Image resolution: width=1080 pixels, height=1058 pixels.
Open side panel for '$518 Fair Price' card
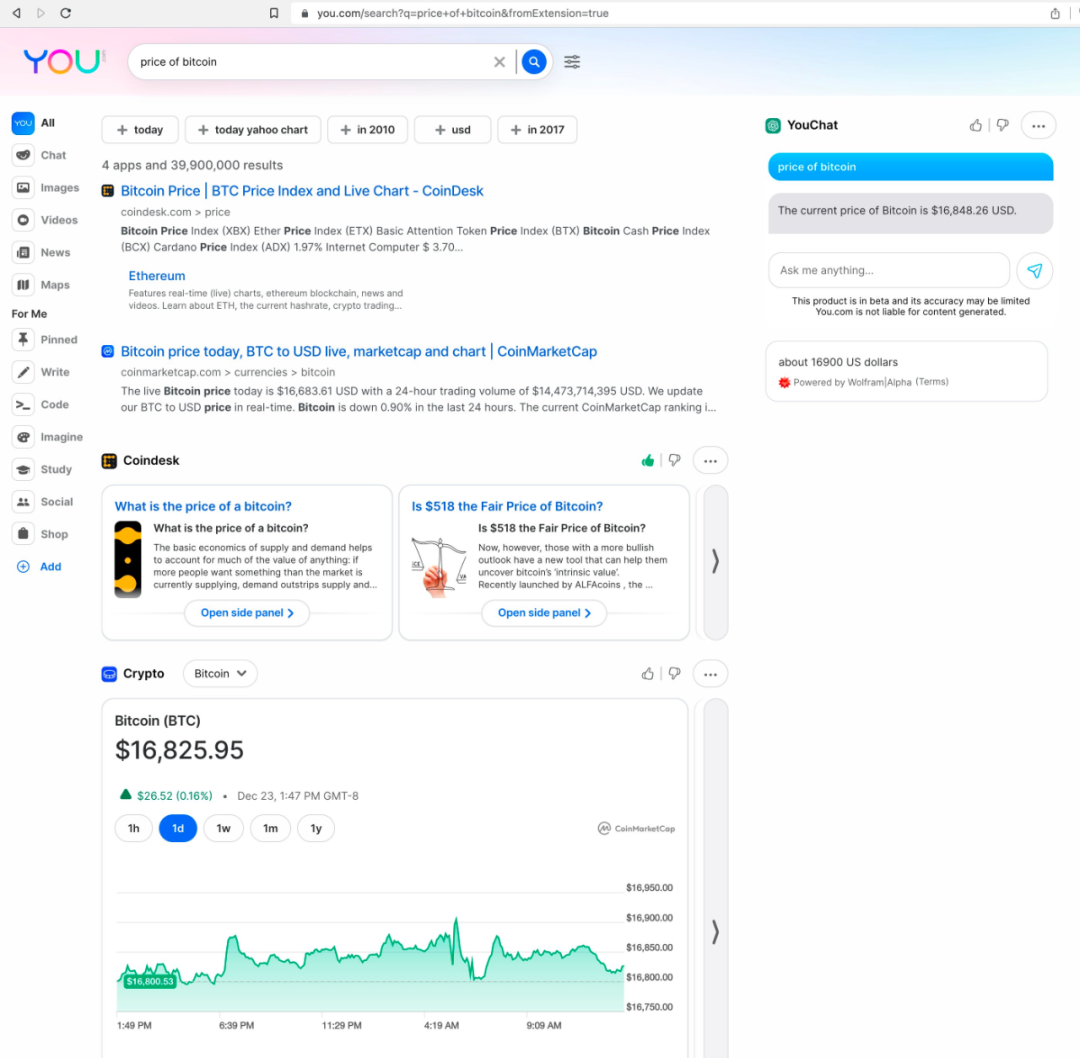(543, 612)
